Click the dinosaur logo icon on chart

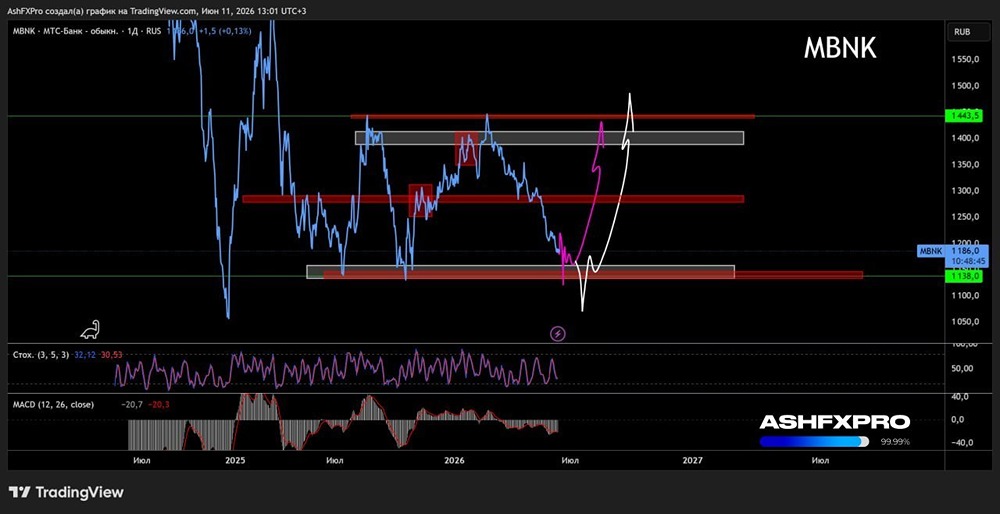point(89,329)
